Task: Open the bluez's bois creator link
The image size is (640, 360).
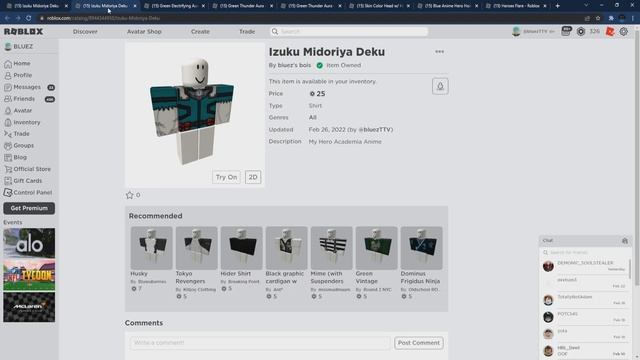Action: (x=294, y=65)
